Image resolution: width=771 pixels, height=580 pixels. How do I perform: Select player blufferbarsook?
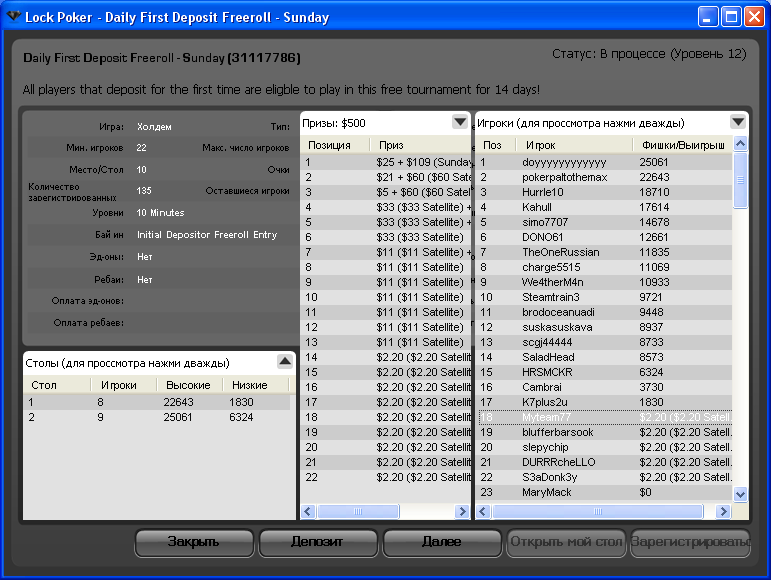(605, 432)
